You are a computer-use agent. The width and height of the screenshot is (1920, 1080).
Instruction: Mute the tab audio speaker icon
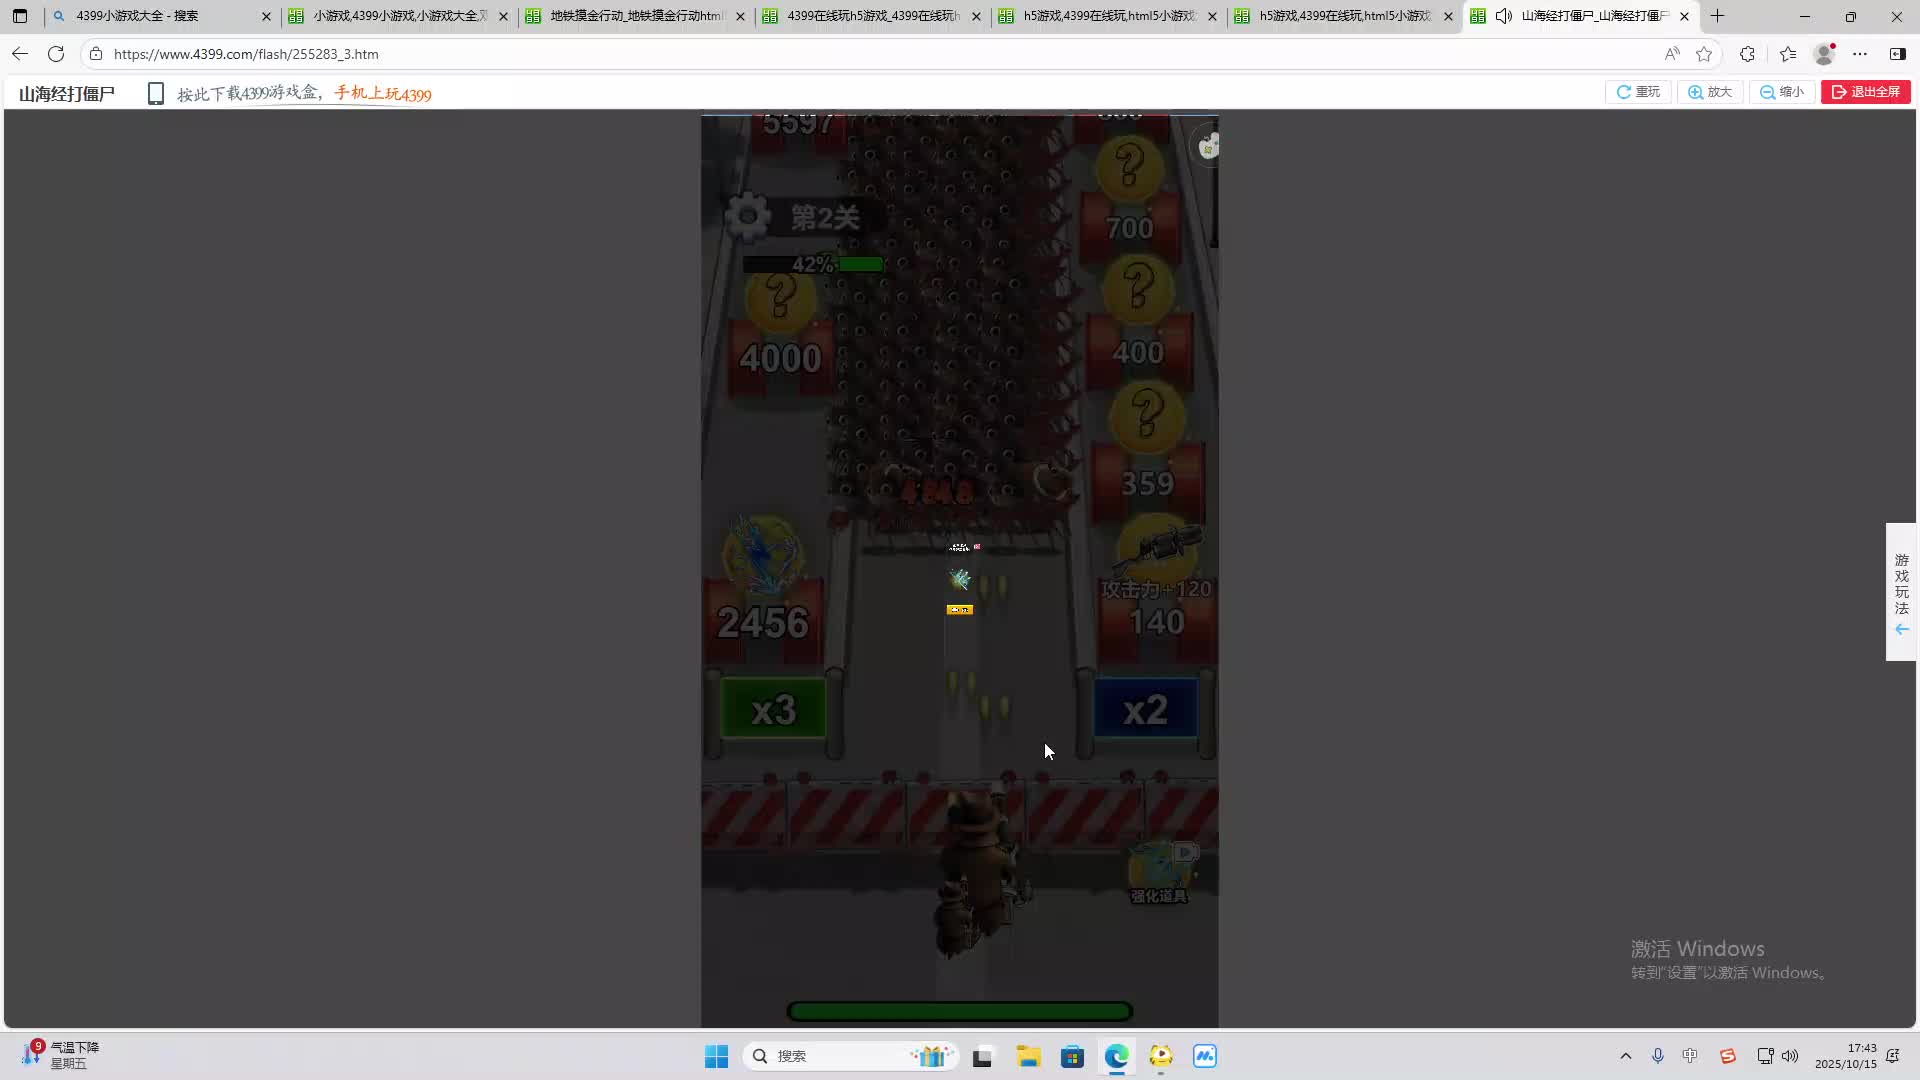[1503, 16]
